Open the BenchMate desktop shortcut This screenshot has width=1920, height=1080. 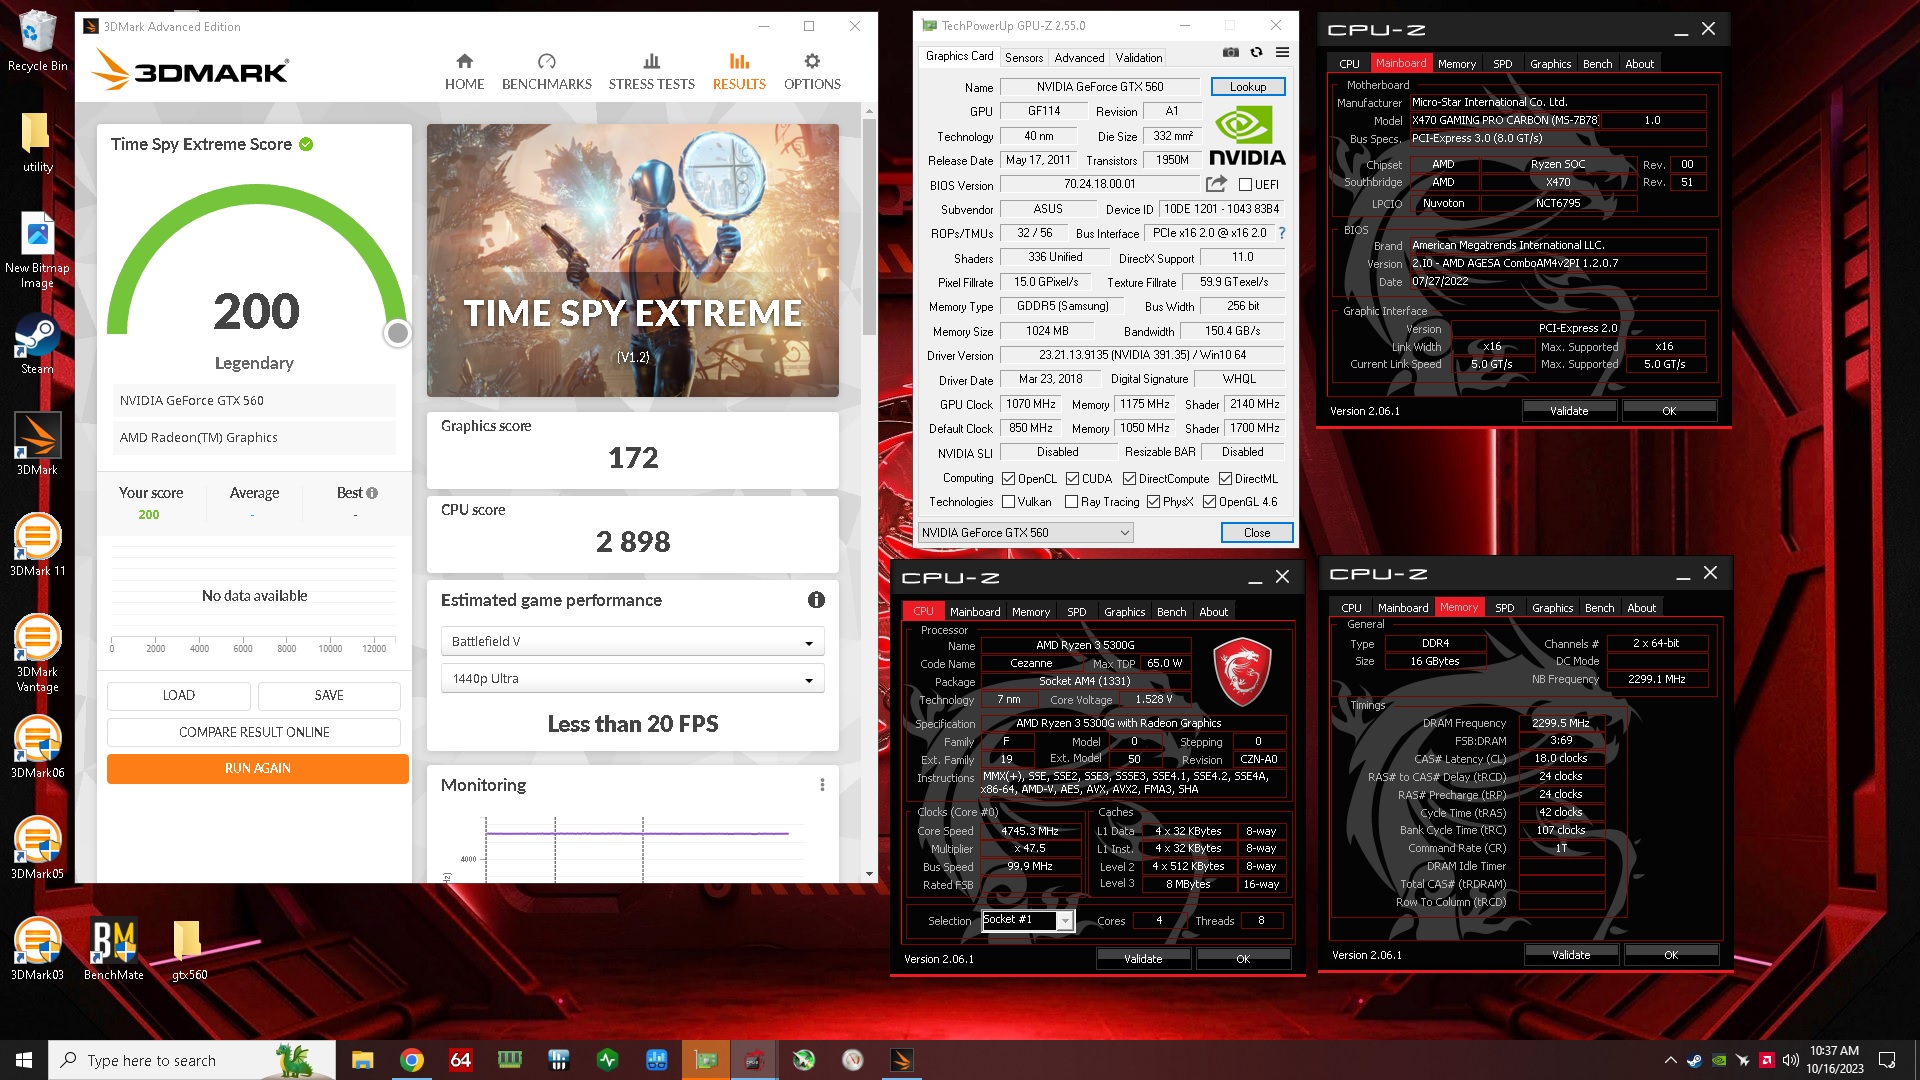[x=113, y=950]
